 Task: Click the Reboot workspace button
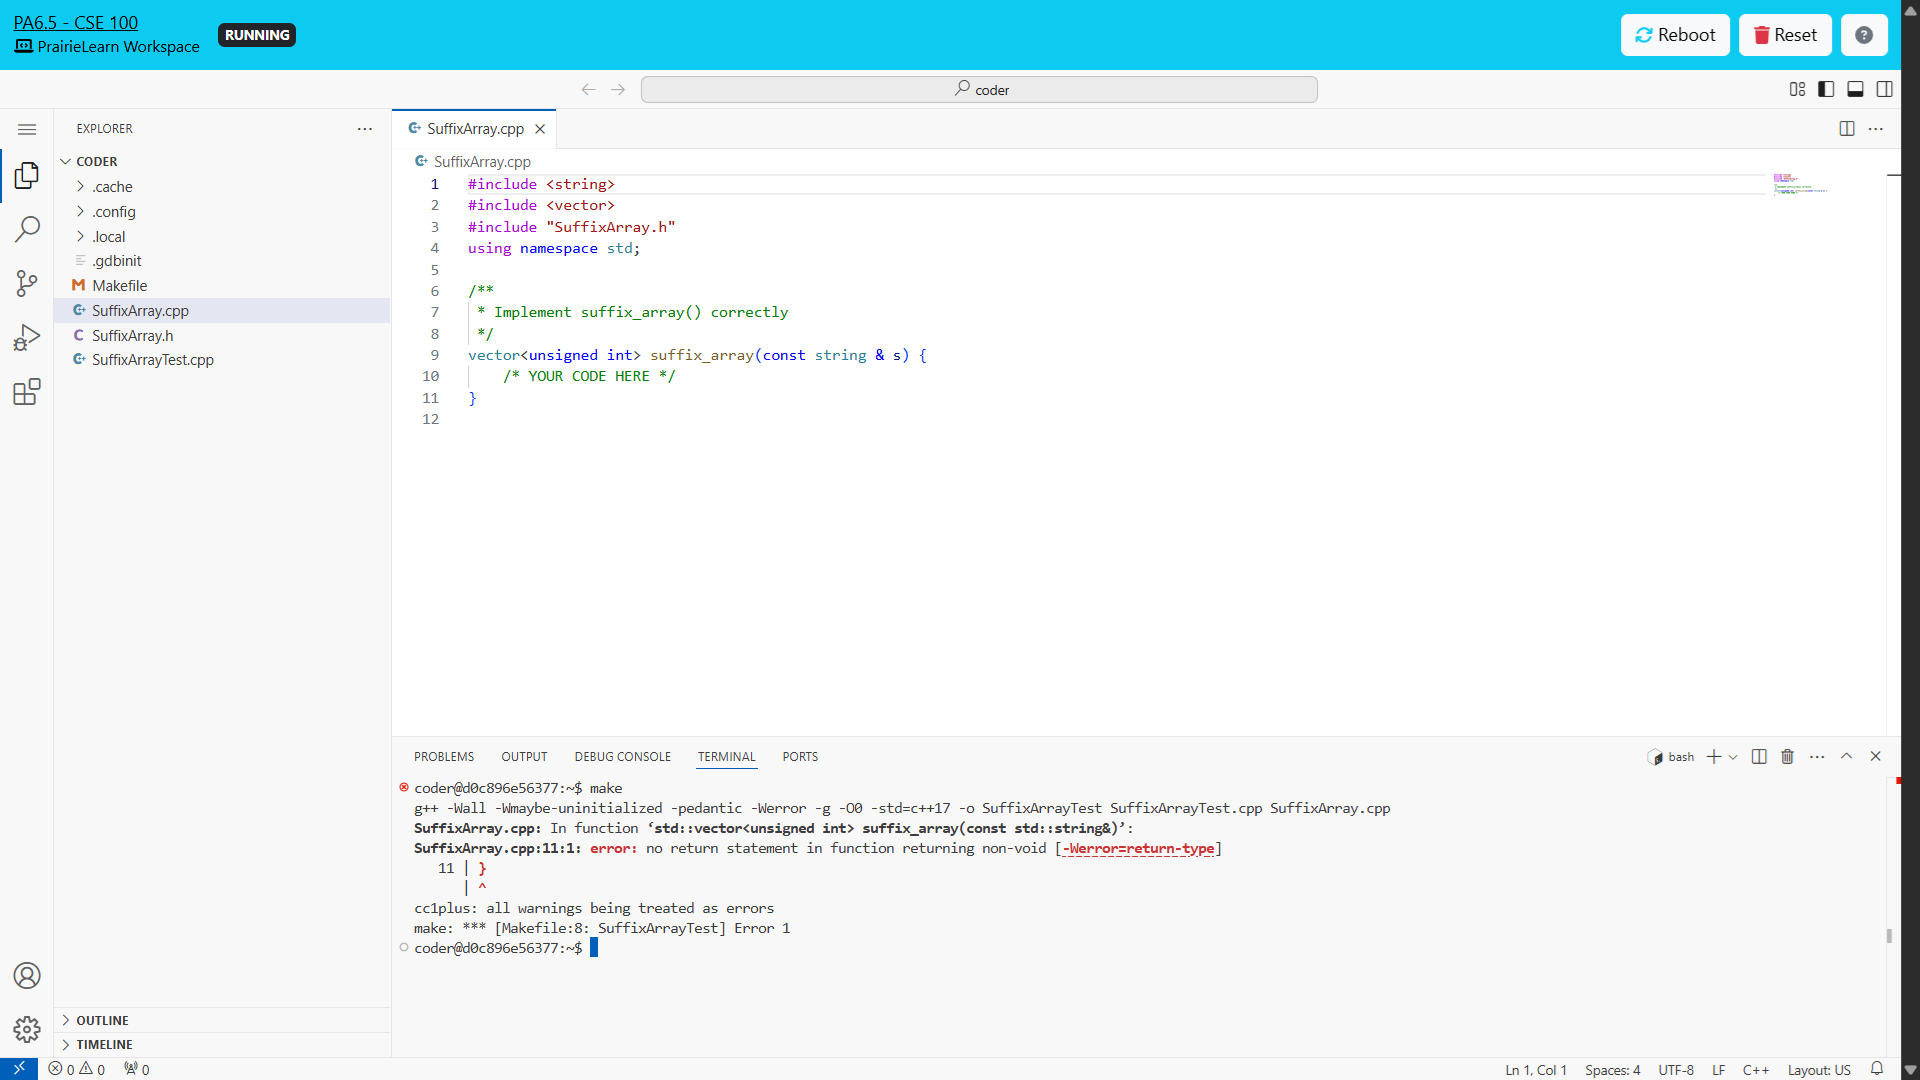click(1675, 35)
